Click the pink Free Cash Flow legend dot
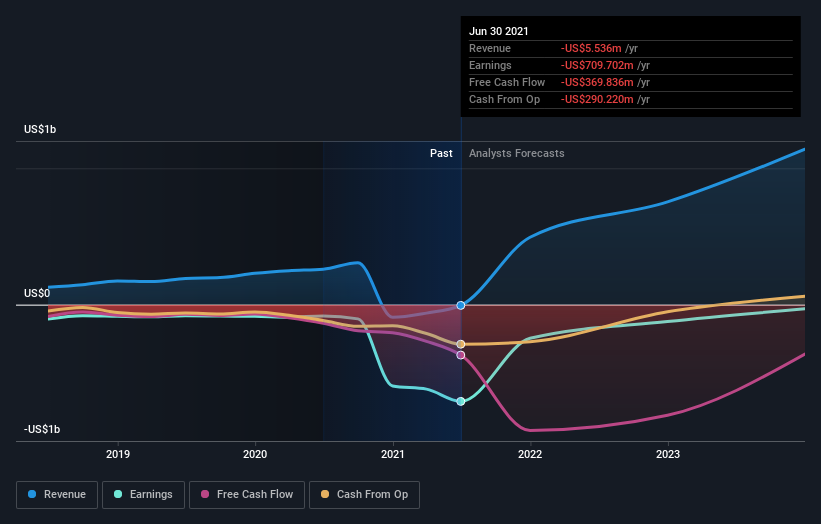Viewport: 821px width, 524px height. tap(205, 494)
